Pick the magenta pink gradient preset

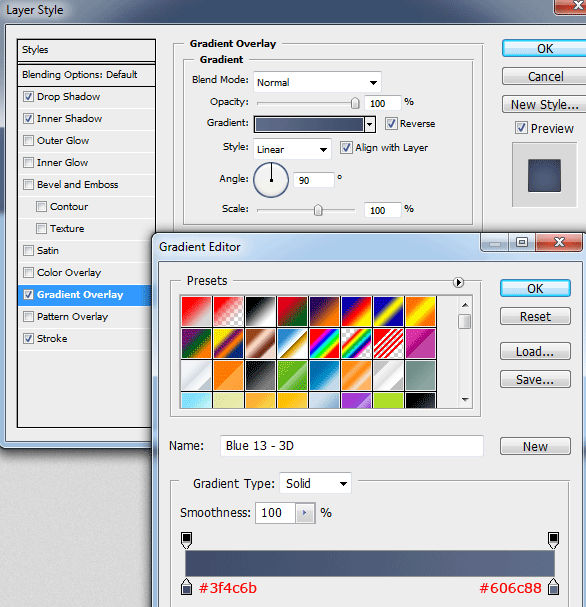click(x=421, y=343)
